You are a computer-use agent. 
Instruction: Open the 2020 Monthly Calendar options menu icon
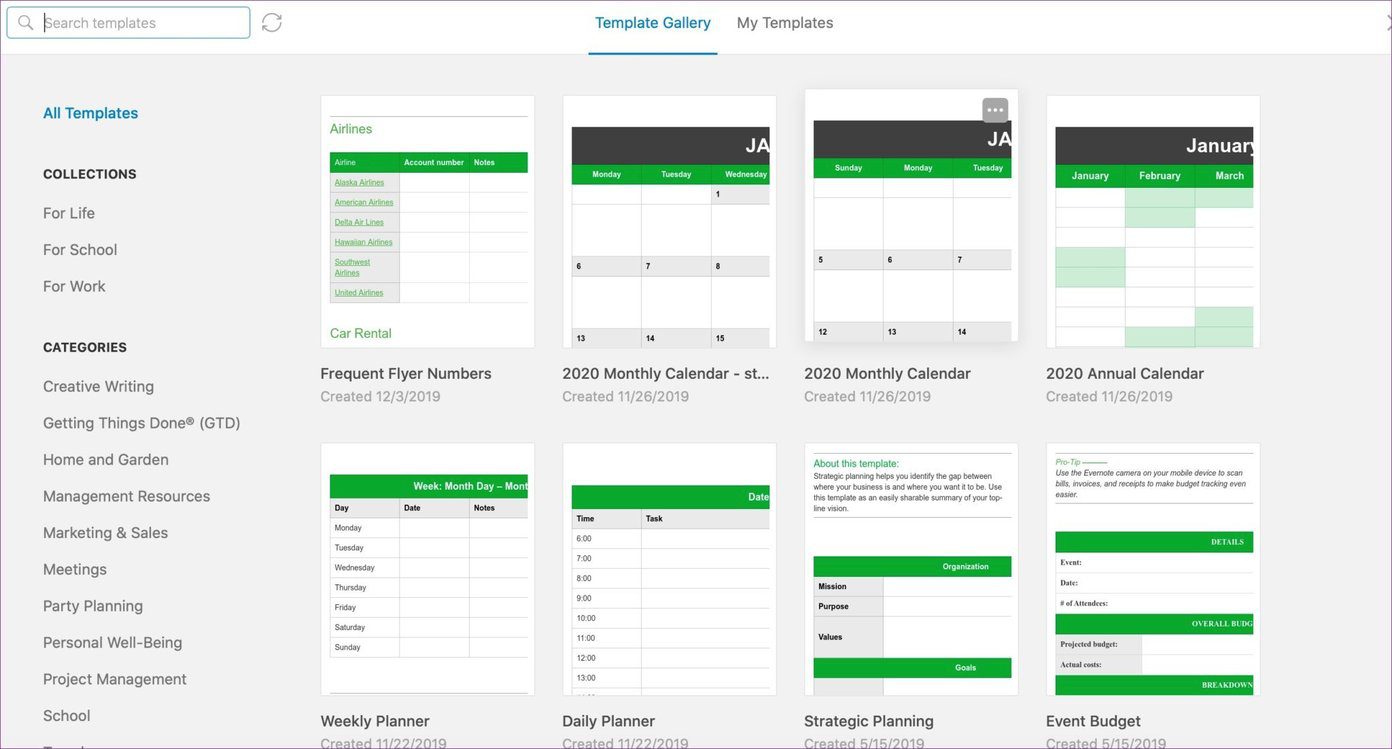pos(995,110)
